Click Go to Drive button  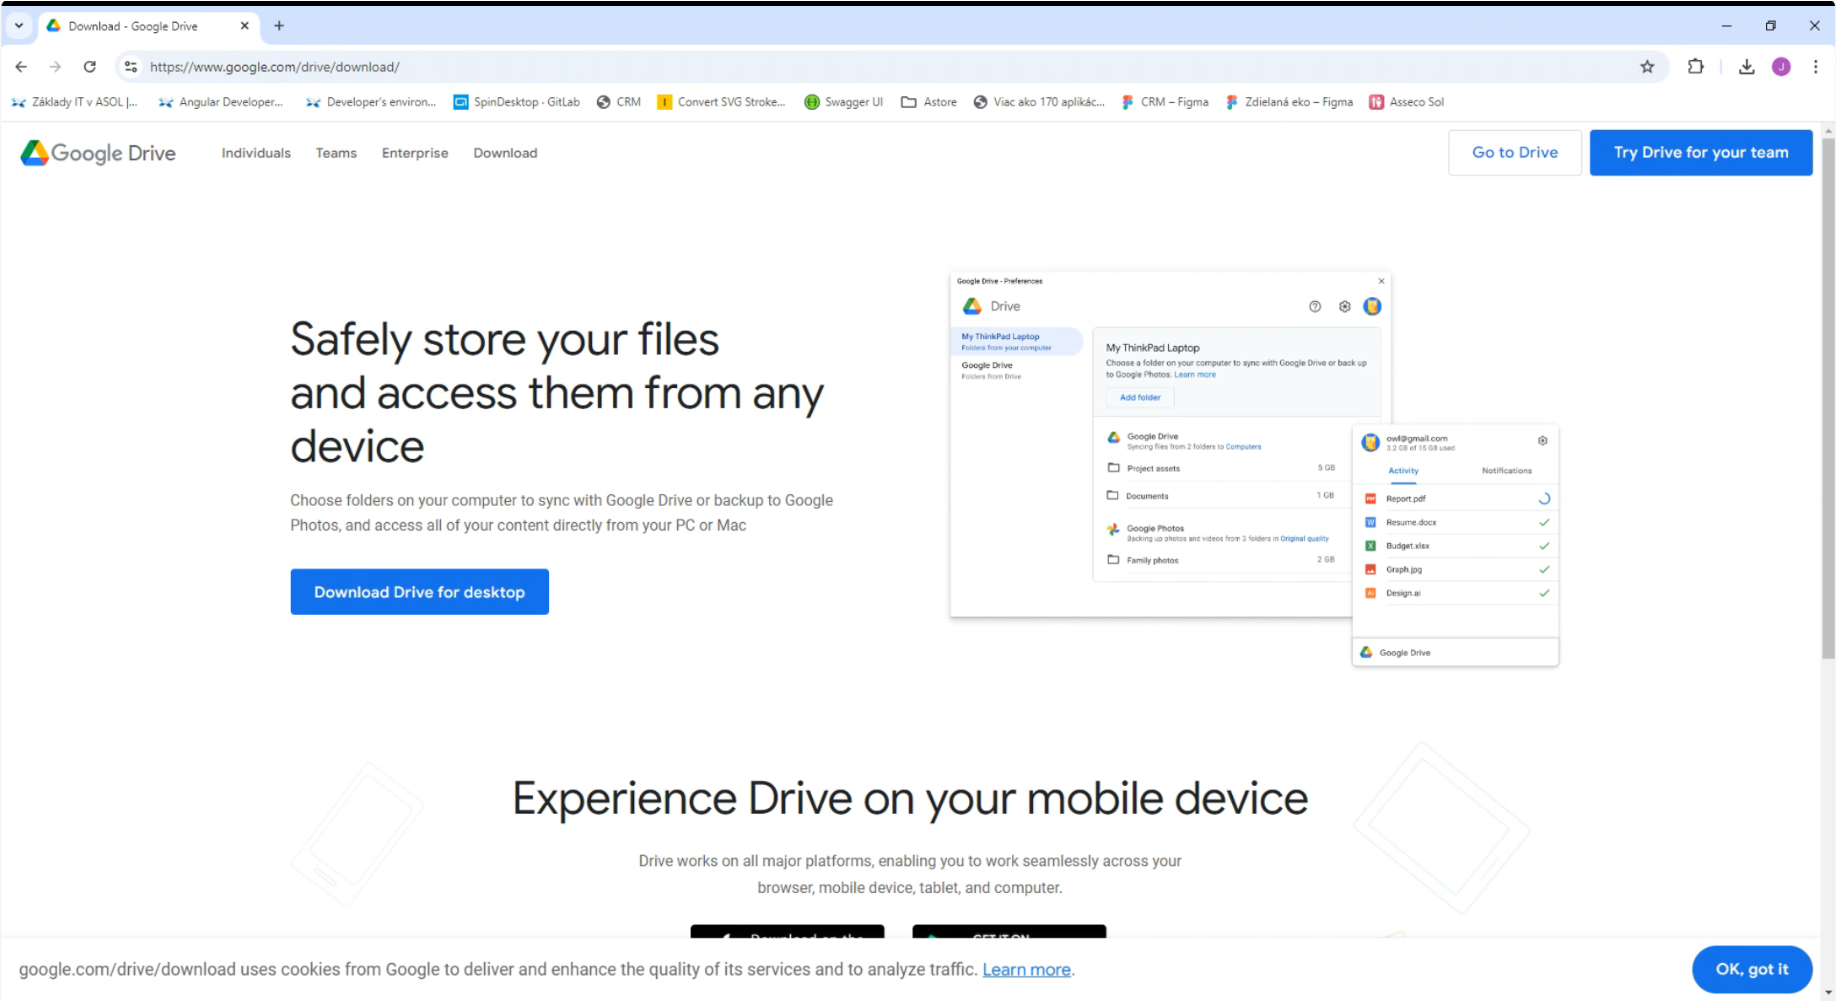point(1514,152)
